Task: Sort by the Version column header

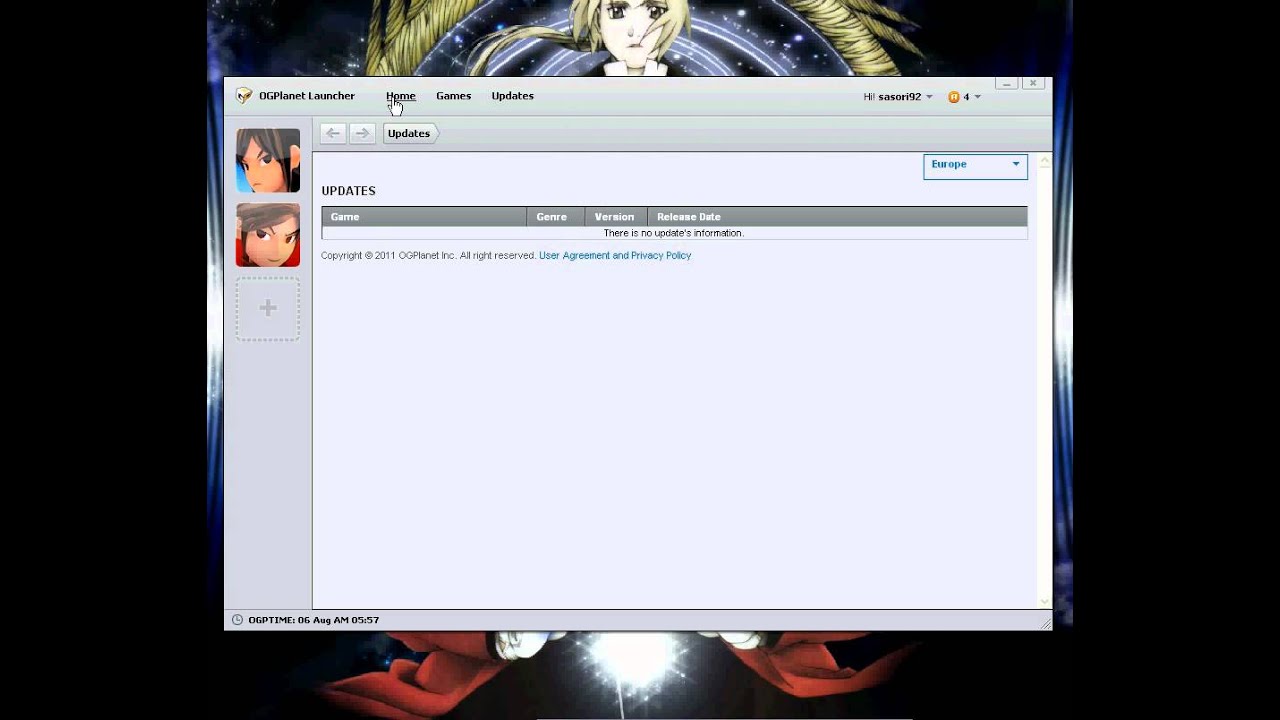Action: (x=616, y=217)
